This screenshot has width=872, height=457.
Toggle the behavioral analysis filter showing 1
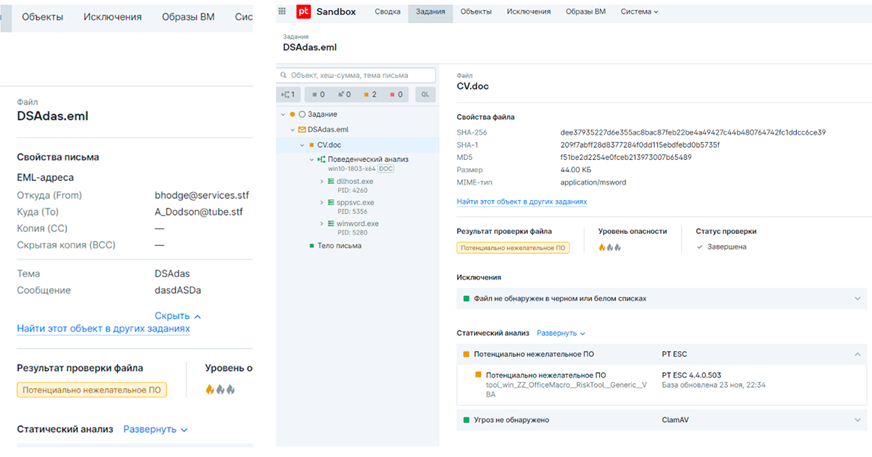[x=288, y=95]
